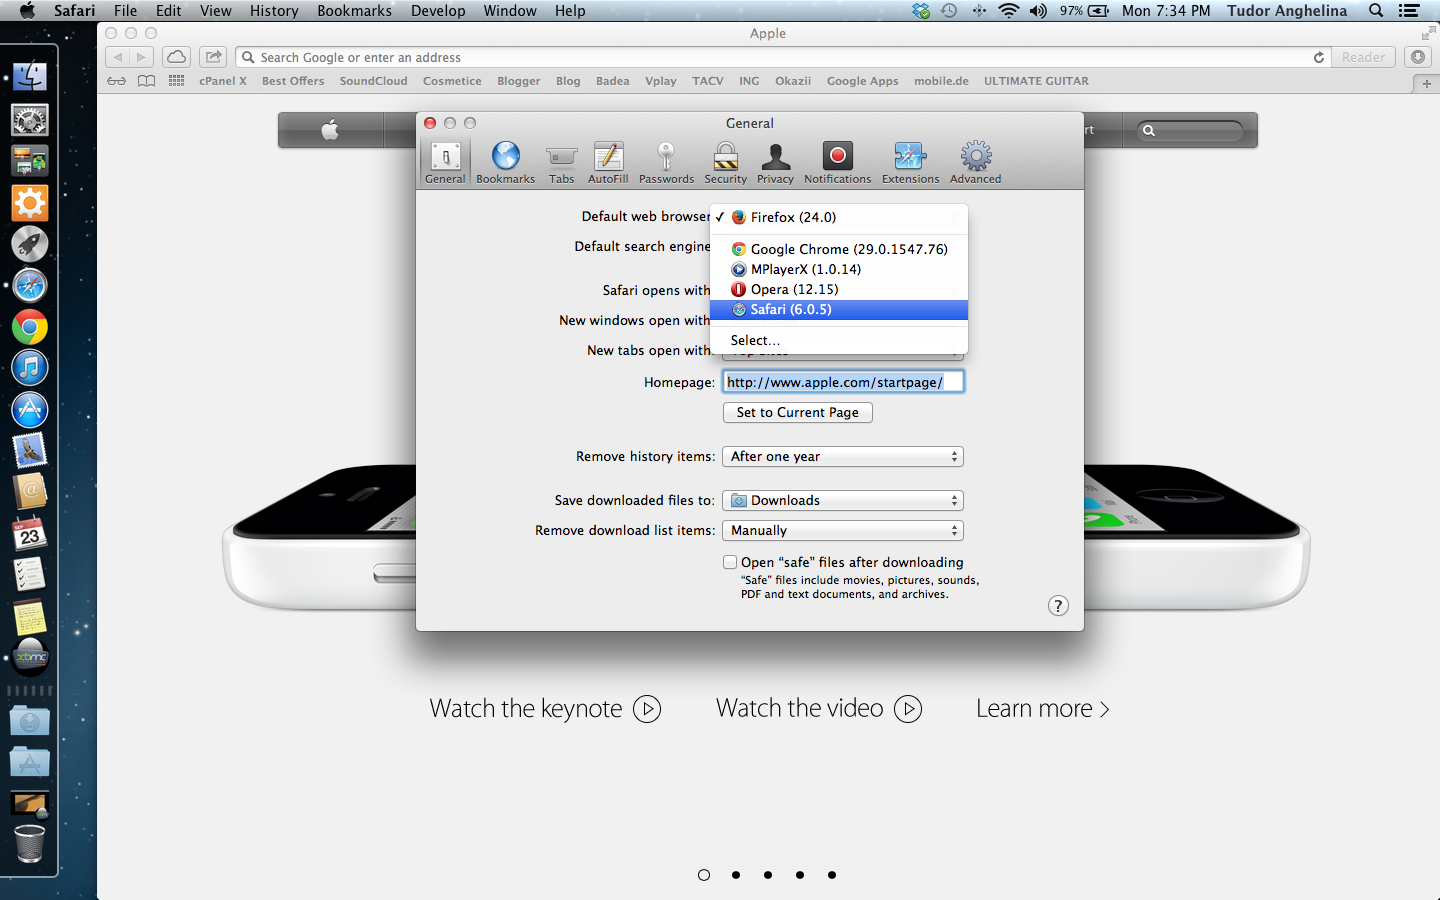Follow the Learn more link
1440x900 pixels.
click(1043, 709)
